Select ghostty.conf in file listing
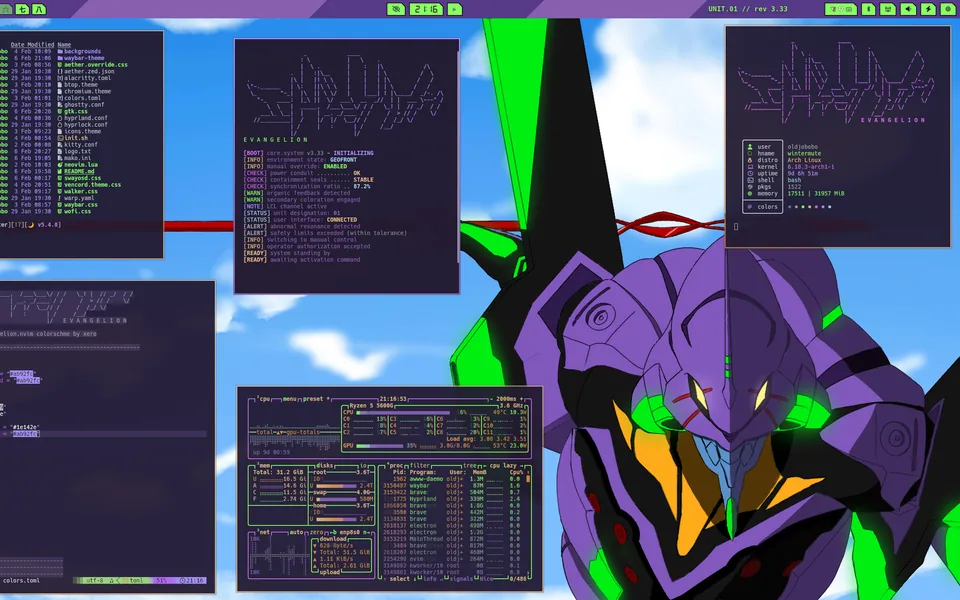 (x=84, y=105)
